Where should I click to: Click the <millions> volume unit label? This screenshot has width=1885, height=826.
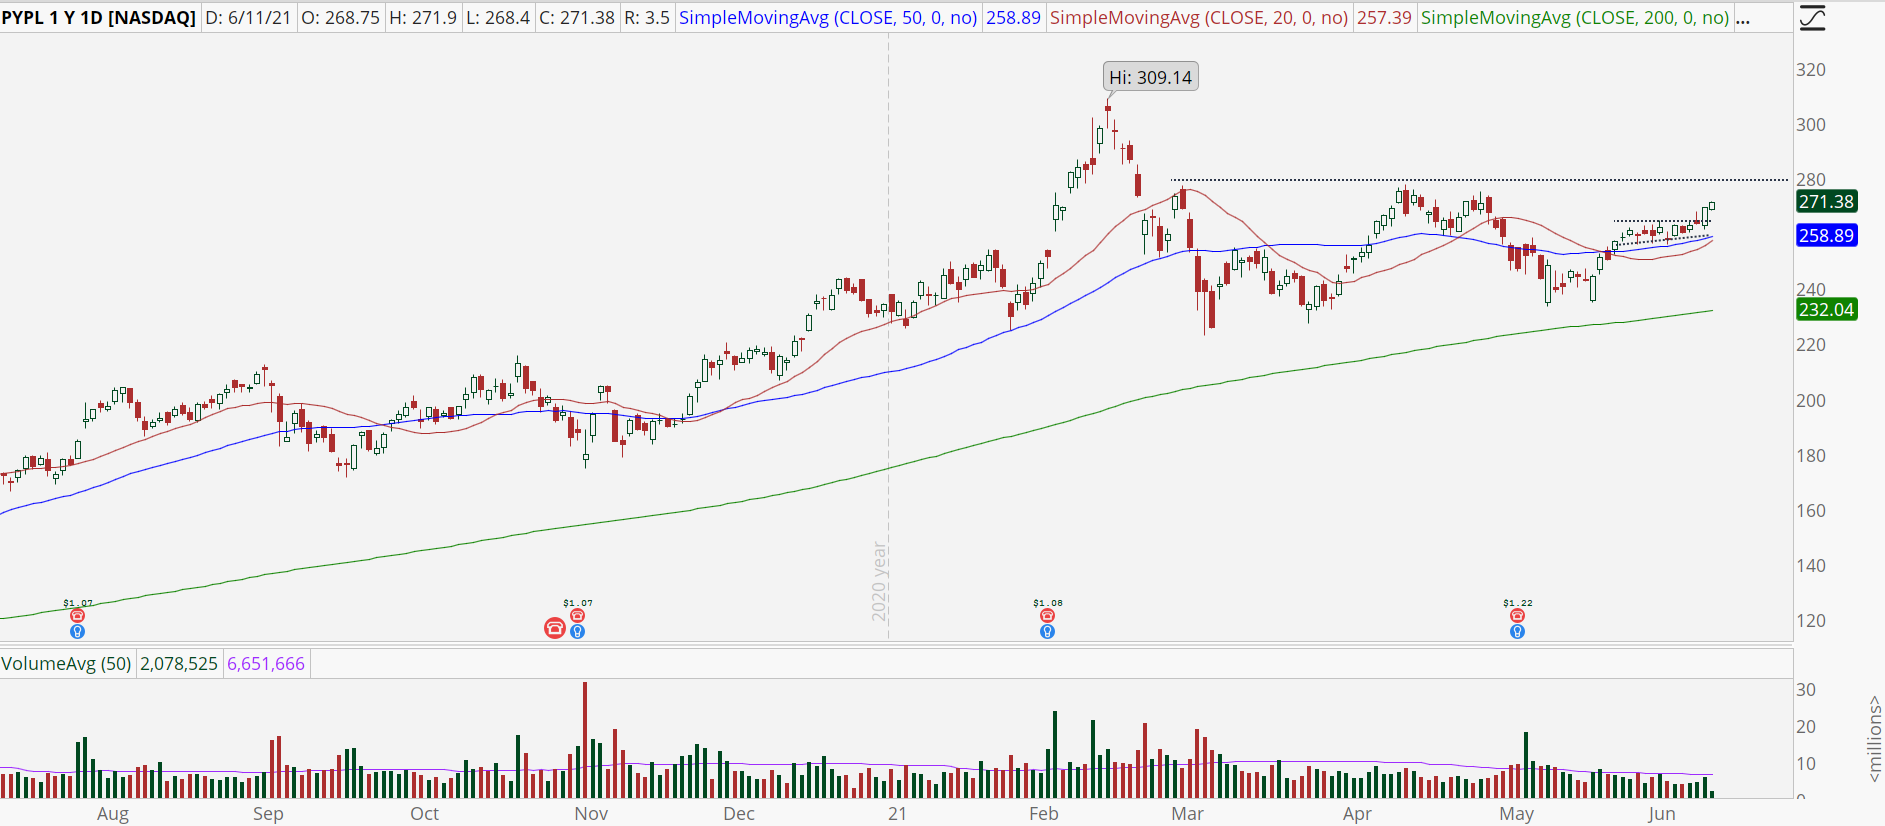click(x=1875, y=739)
